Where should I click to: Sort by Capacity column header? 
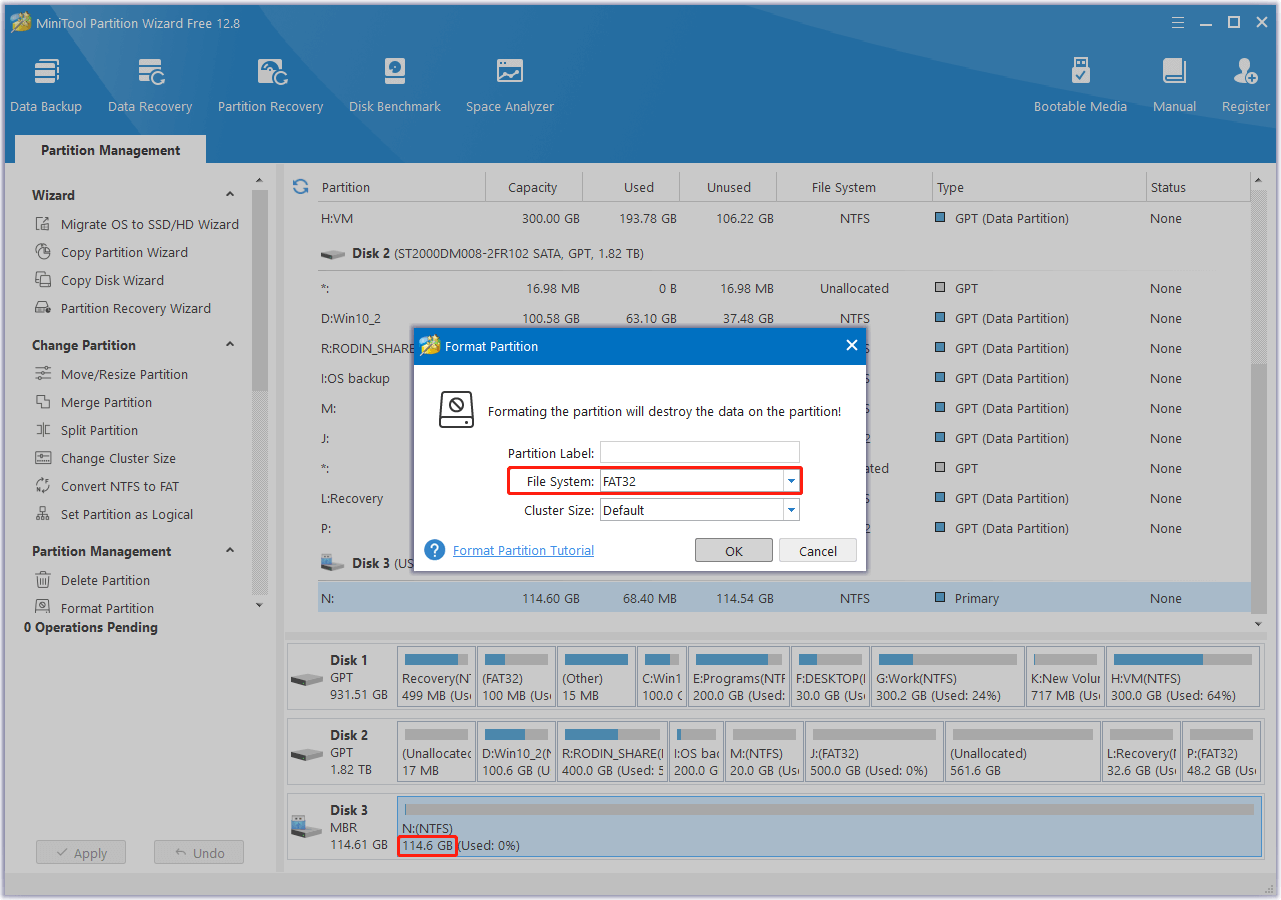[533, 187]
